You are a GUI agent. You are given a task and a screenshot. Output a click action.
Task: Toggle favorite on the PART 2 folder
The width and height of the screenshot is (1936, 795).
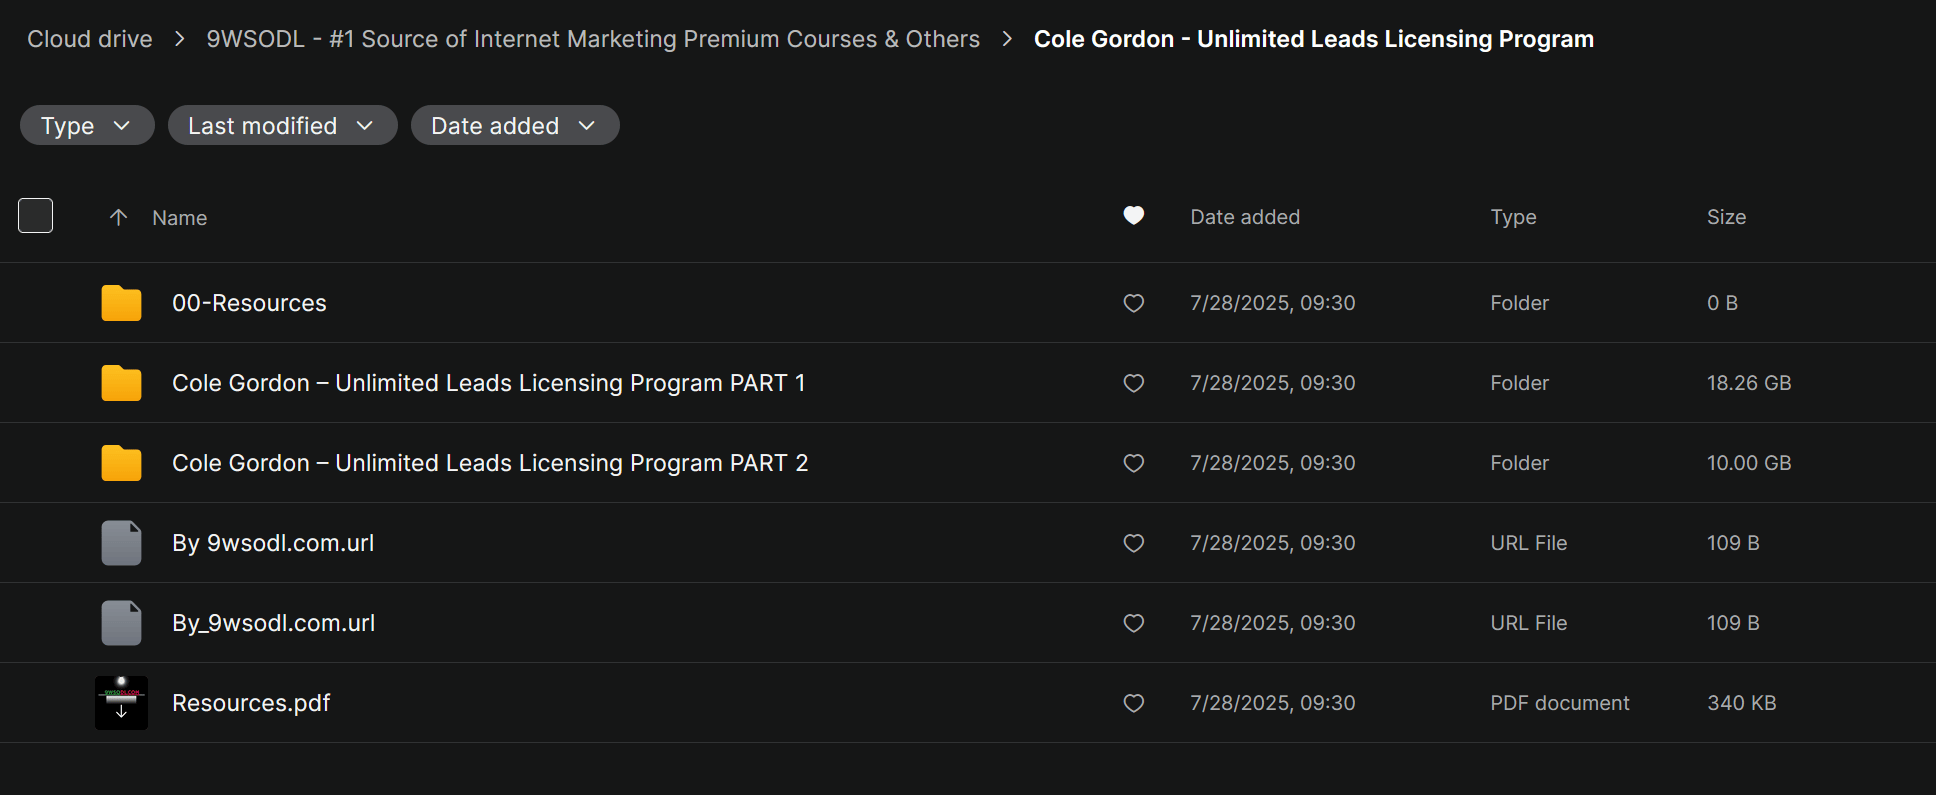(x=1133, y=463)
